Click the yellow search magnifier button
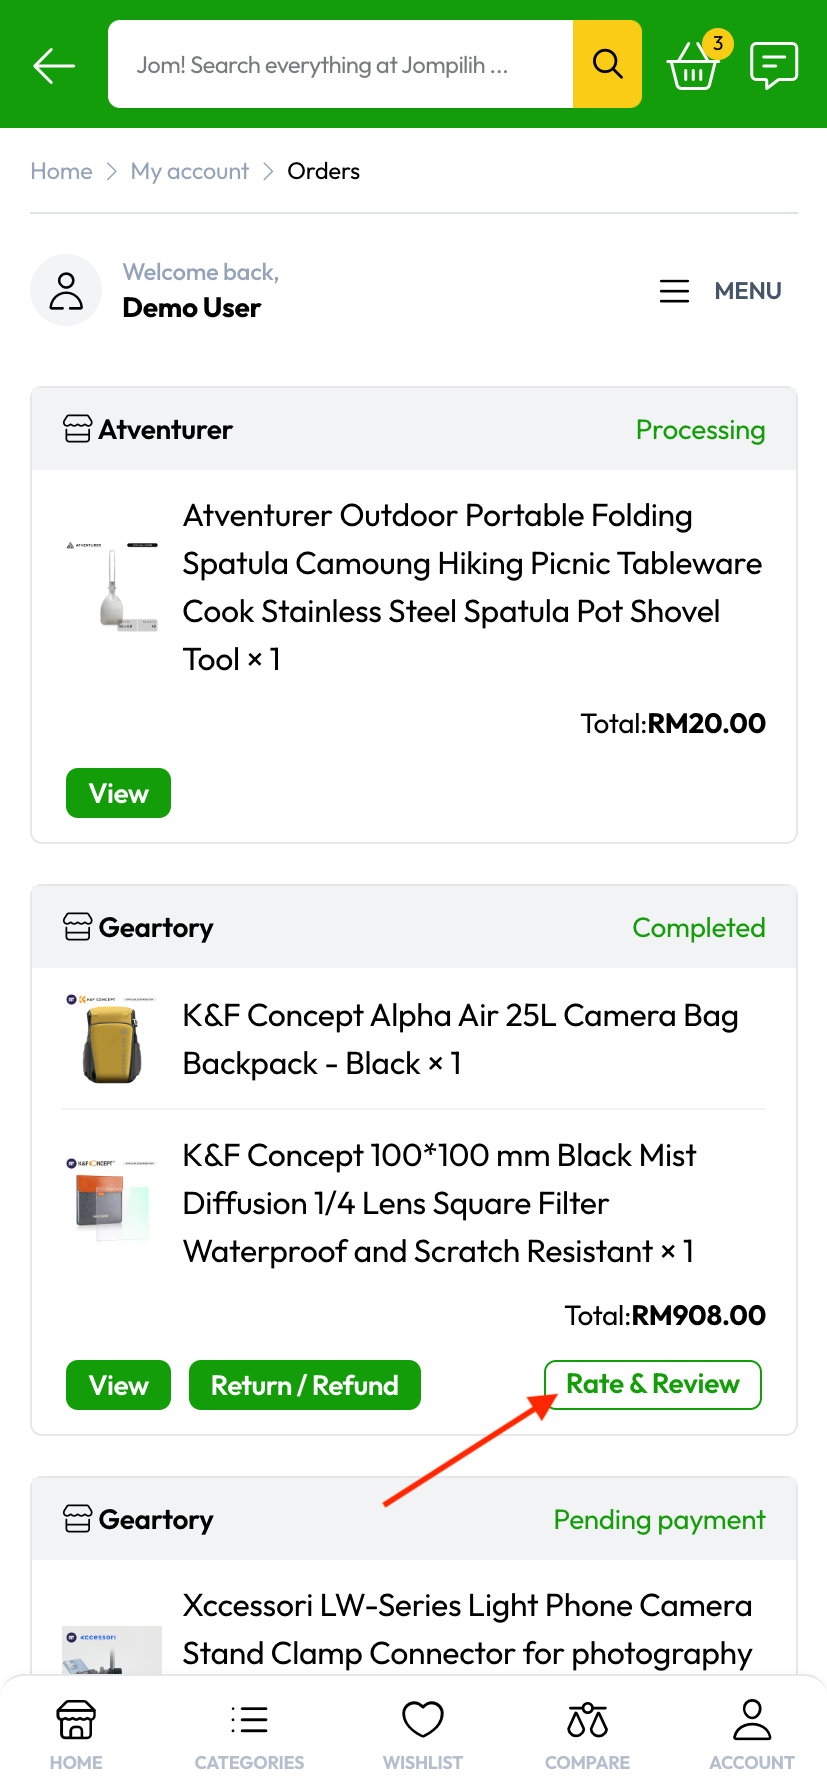Screen dimensions: 827x1792 tap(607, 64)
